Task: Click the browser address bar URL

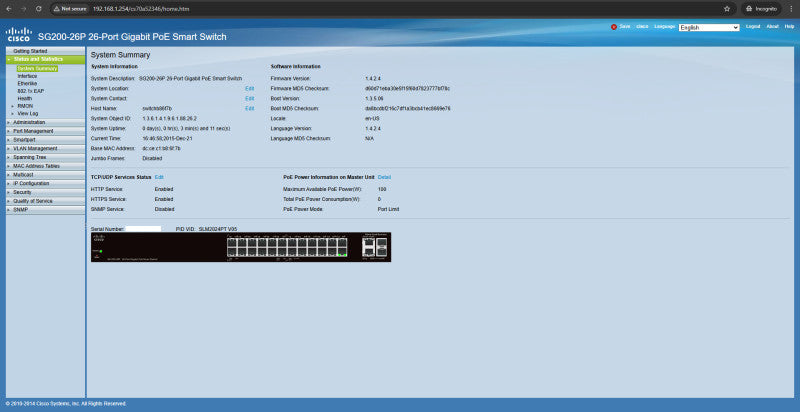Action: [141, 9]
